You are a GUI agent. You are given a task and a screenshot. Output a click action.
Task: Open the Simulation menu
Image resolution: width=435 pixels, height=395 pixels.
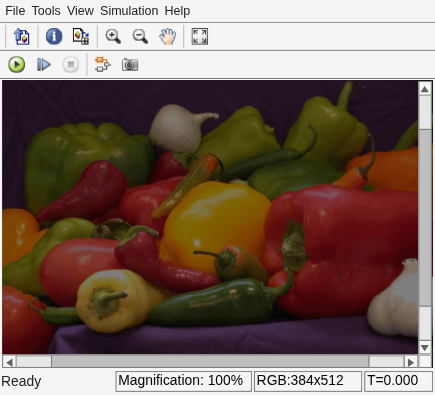tap(129, 11)
